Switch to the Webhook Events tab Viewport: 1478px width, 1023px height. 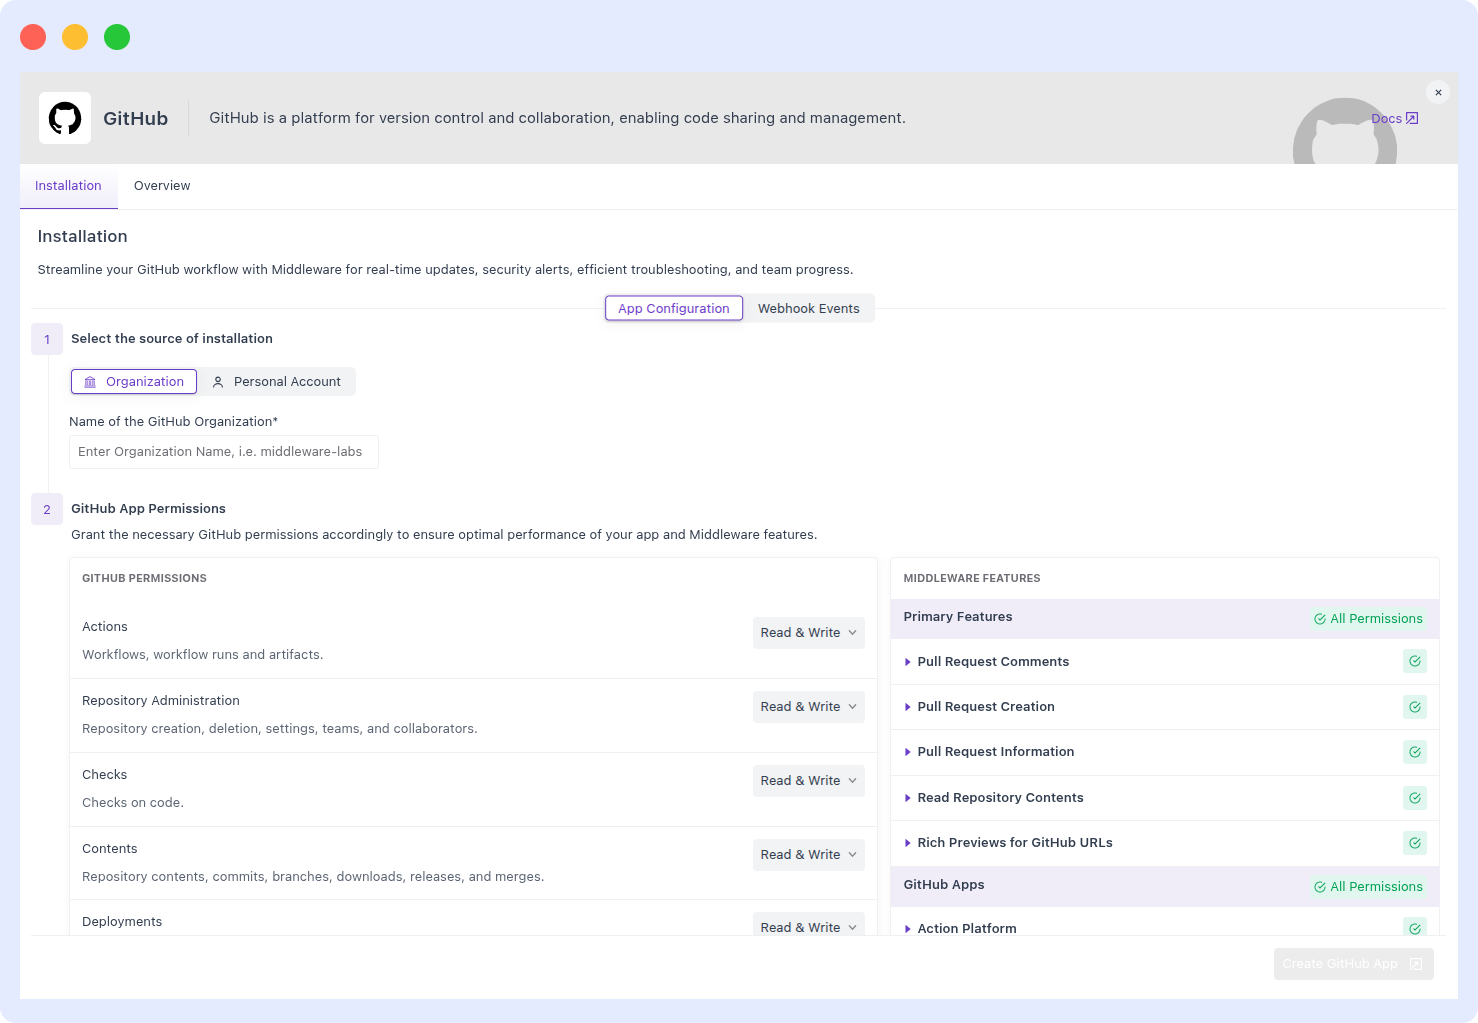[x=808, y=308]
